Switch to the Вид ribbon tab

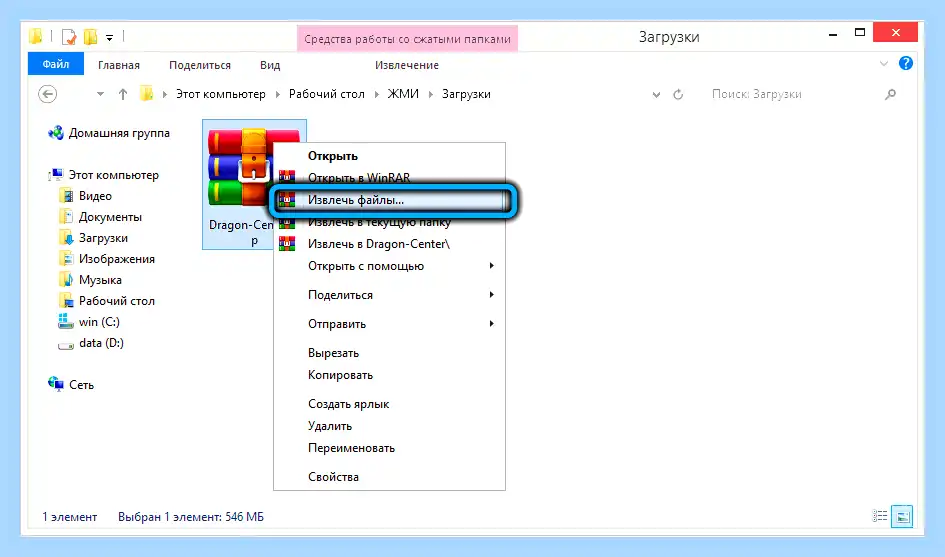click(x=270, y=65)
